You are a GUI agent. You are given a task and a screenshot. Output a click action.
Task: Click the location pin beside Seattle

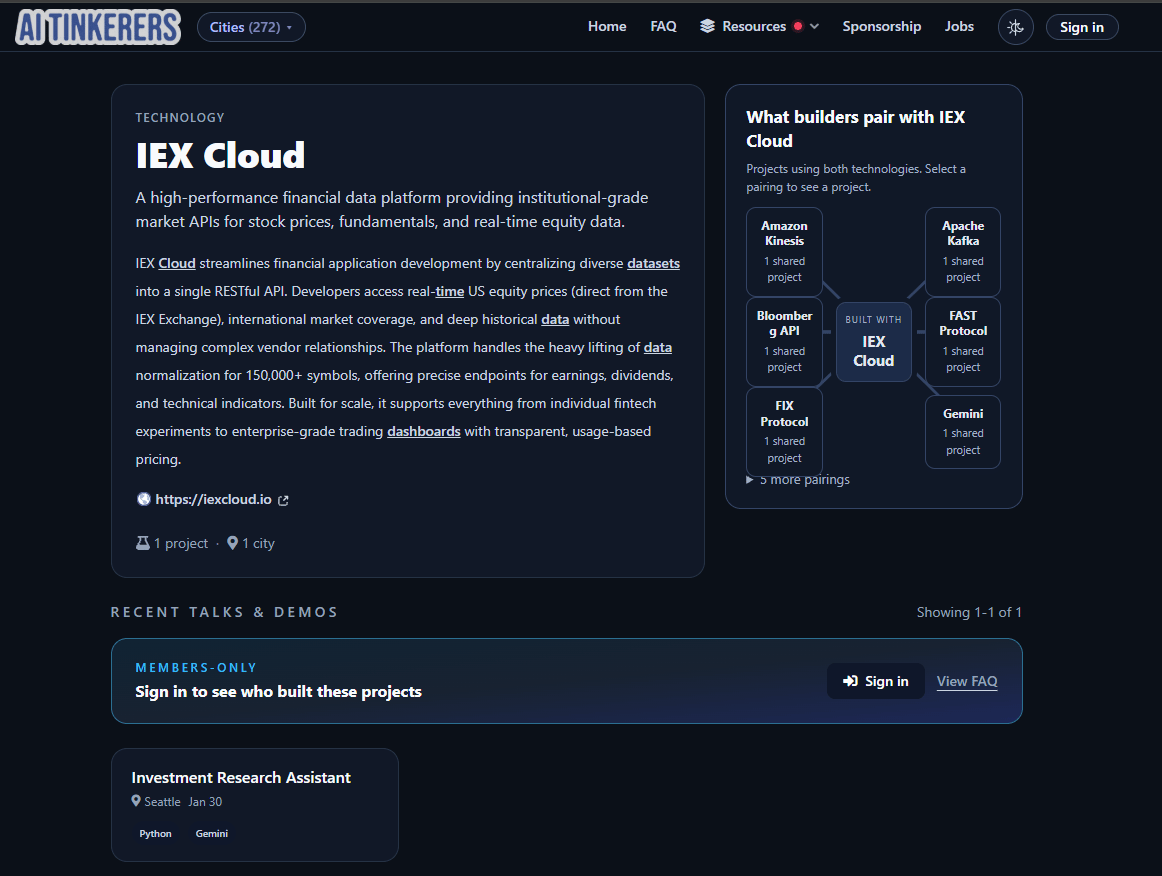point(136,801)
